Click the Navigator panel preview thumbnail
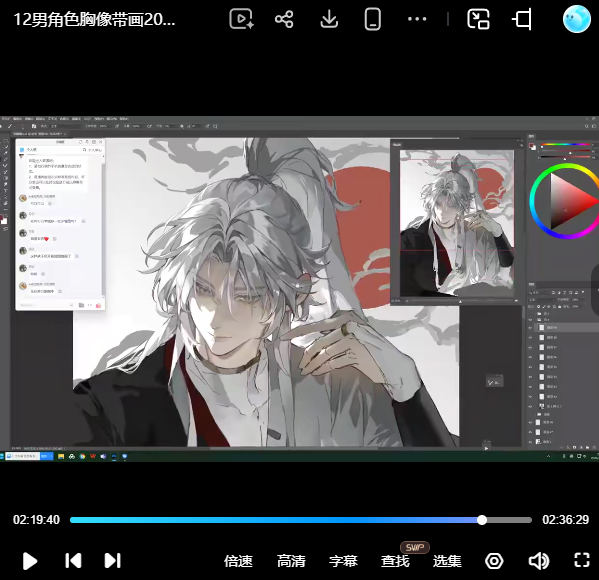The image size is (599, 580). [x=457, y=222]
